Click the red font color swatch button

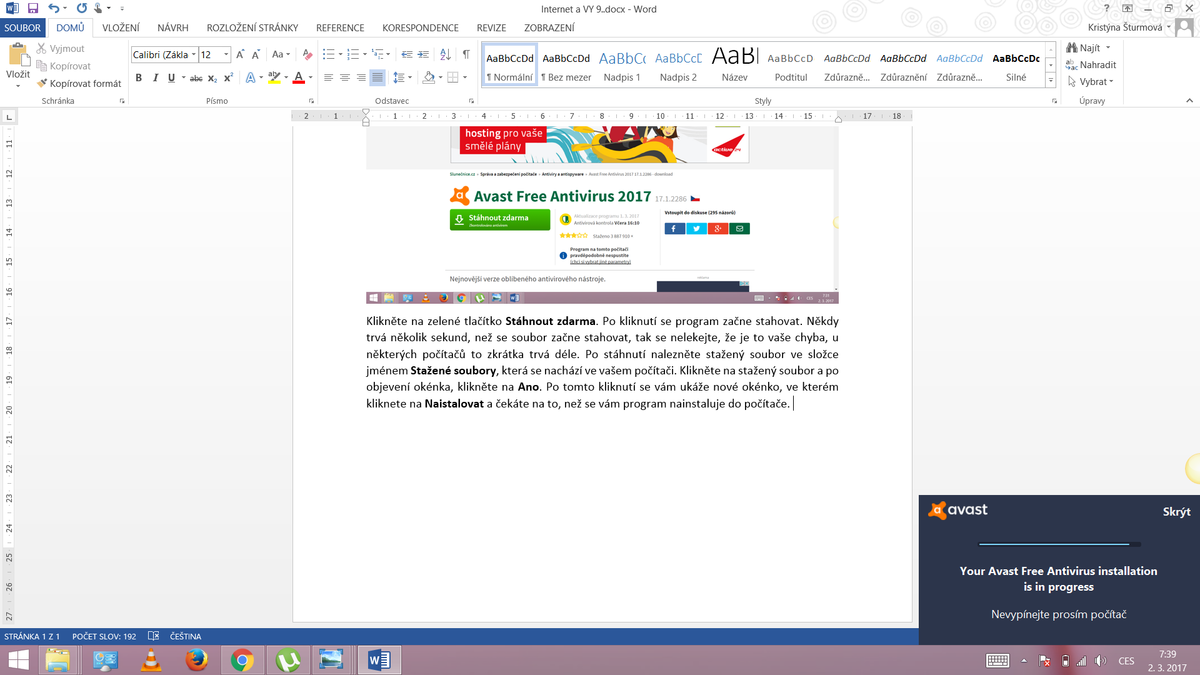[298, 78]
